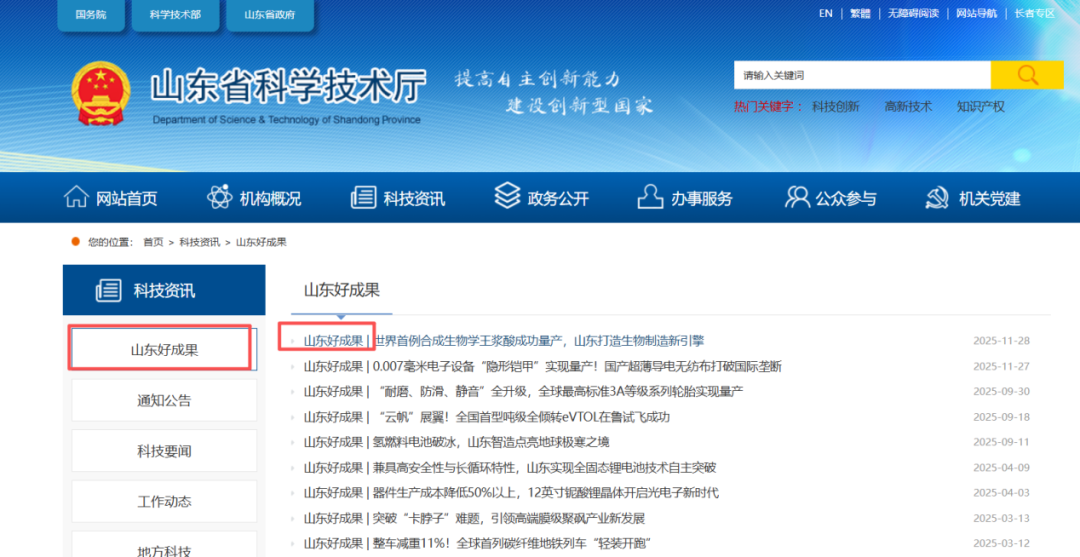
Task: Click the newspaper icon beside 科技资讯 in navbar
Action: coord(363,197)
